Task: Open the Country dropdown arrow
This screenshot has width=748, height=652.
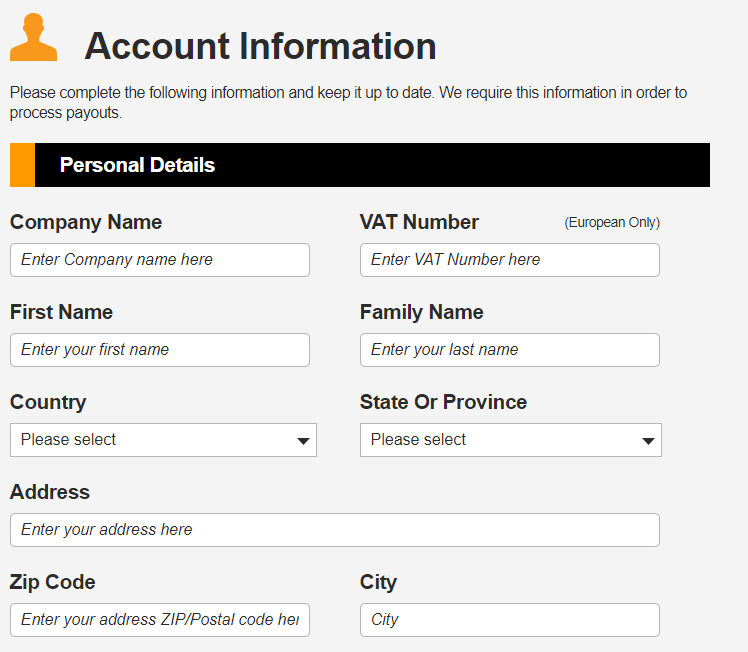Action: [x=303, y=441]
